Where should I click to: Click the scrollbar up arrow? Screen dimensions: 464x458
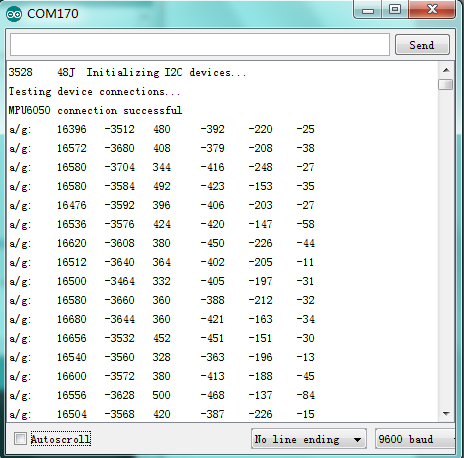point(446,70)
